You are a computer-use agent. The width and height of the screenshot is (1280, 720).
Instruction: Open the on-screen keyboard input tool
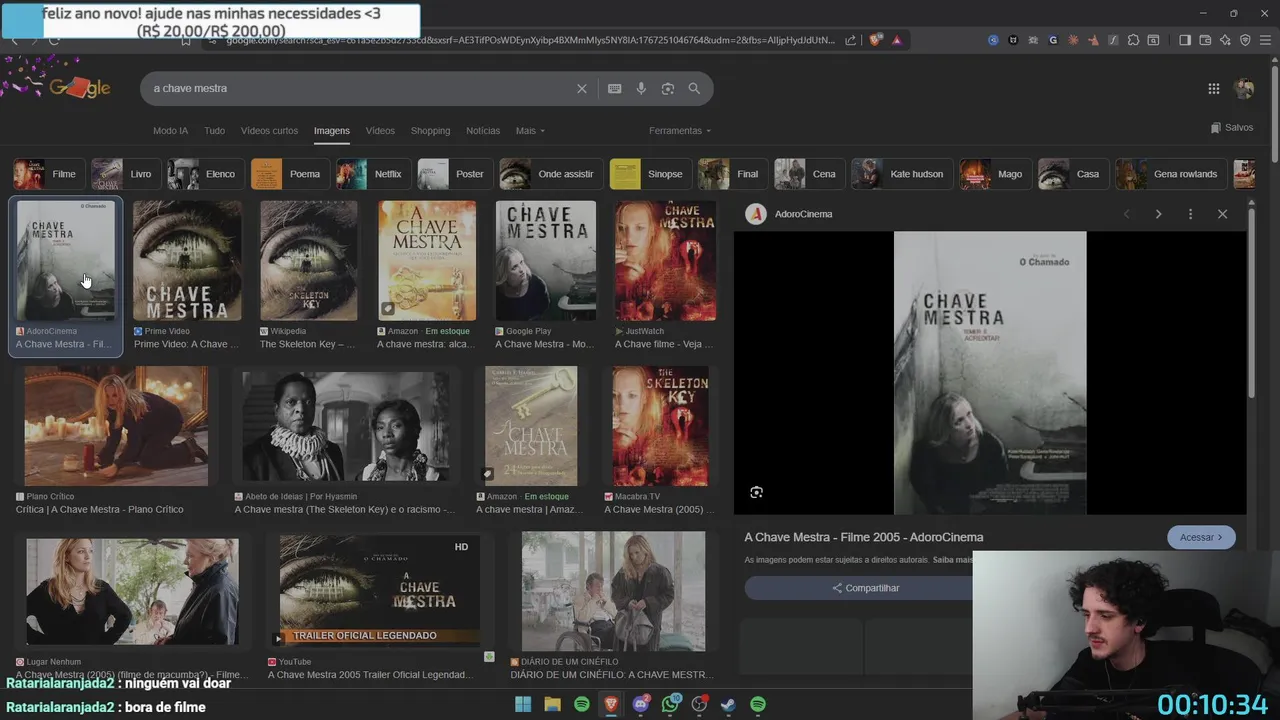coord(614,89)
